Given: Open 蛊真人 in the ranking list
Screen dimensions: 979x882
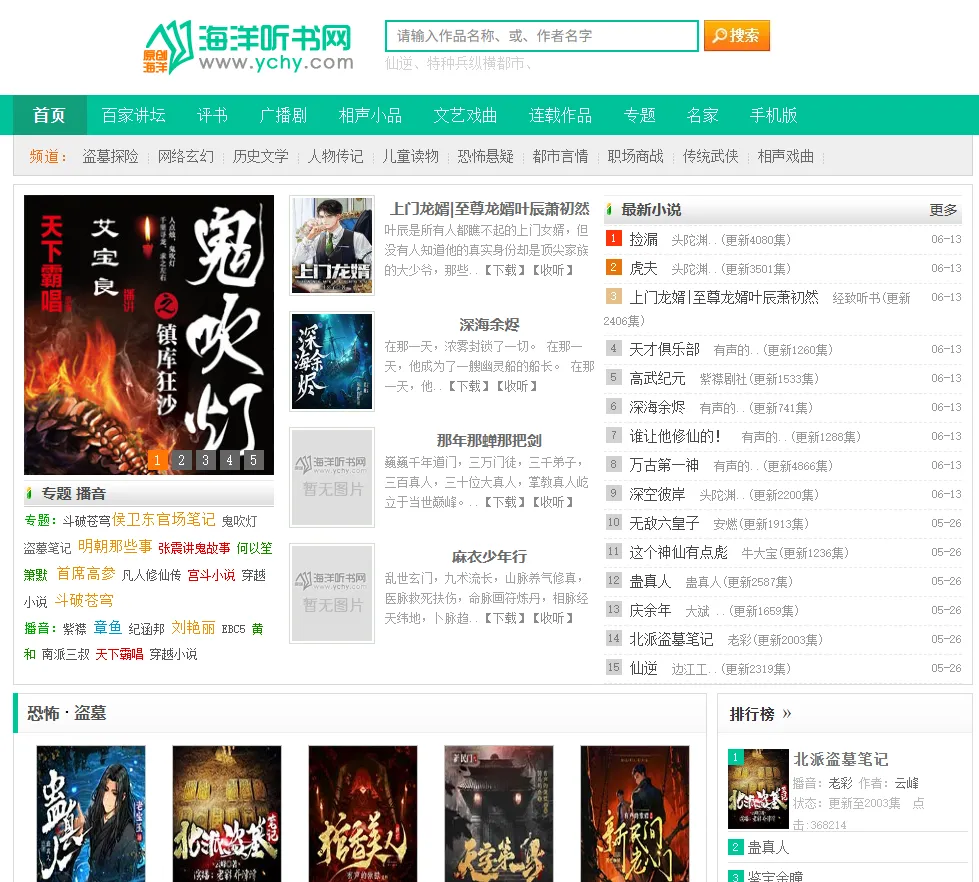Looking at the screenshot, I should pos(769,848).
